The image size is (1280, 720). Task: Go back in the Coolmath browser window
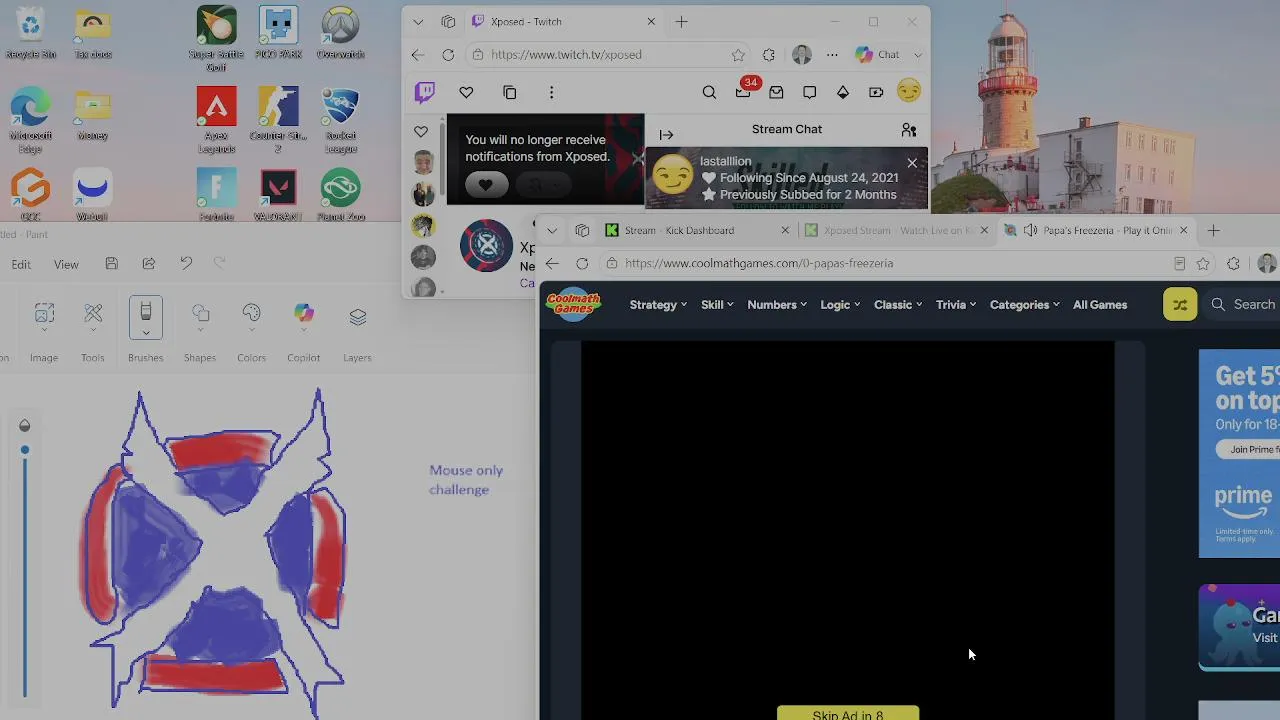click(x=552, y=263)
